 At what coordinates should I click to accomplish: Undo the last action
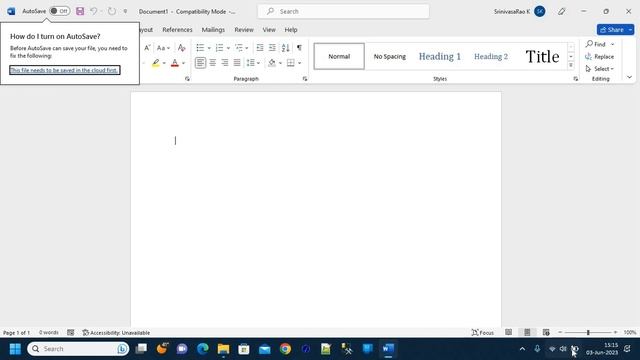click(x=94, y=11)
